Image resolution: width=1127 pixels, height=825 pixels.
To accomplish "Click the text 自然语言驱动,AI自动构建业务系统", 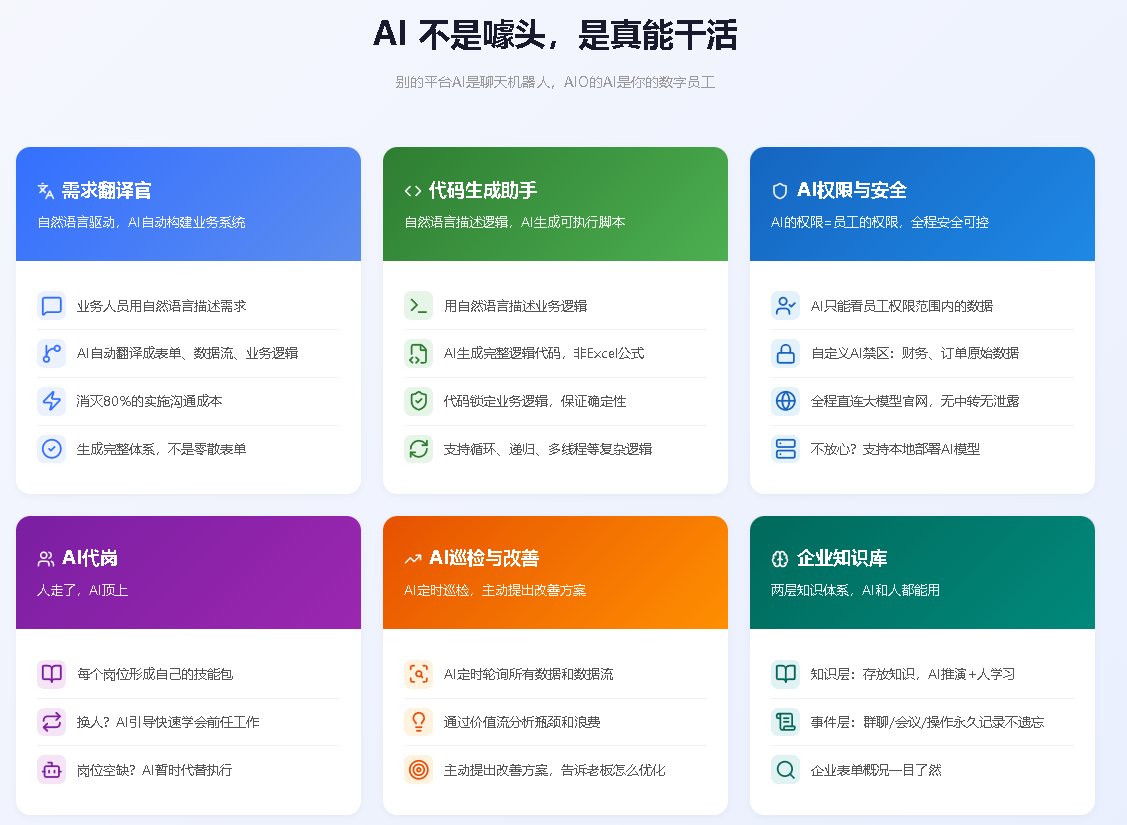I will (x=142, y=222).
